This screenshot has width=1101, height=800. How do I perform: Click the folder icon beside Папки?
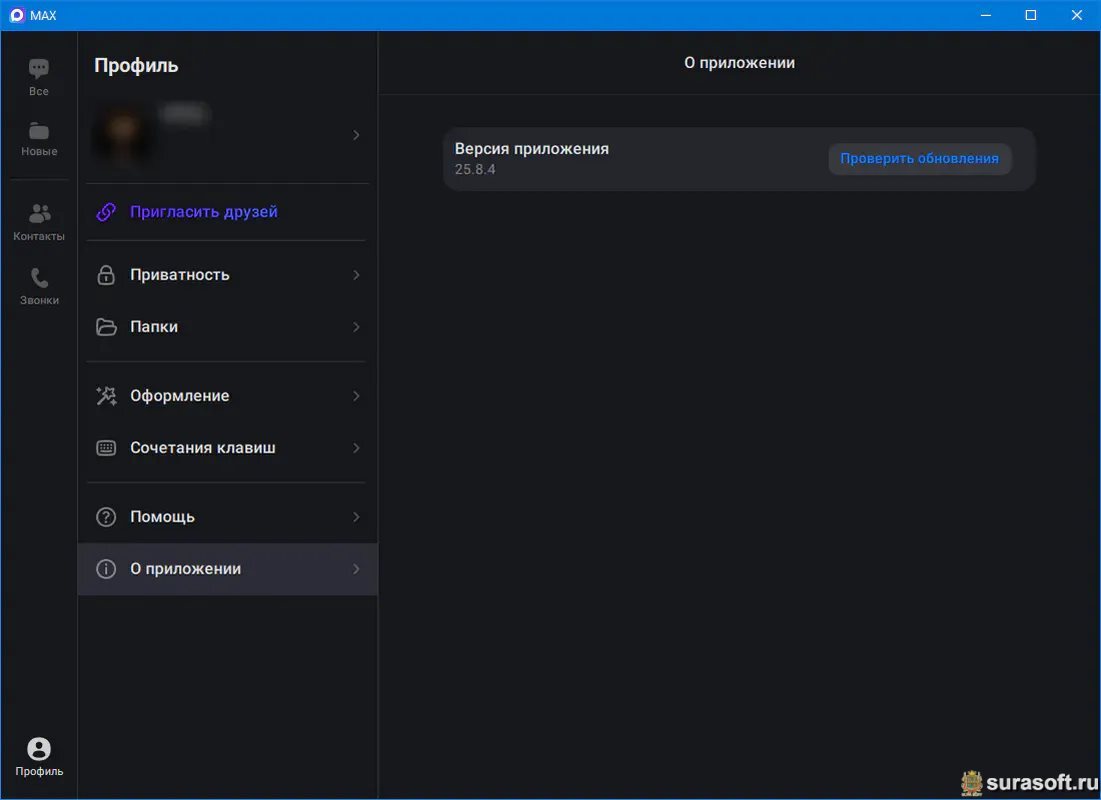tap(106, 327)
